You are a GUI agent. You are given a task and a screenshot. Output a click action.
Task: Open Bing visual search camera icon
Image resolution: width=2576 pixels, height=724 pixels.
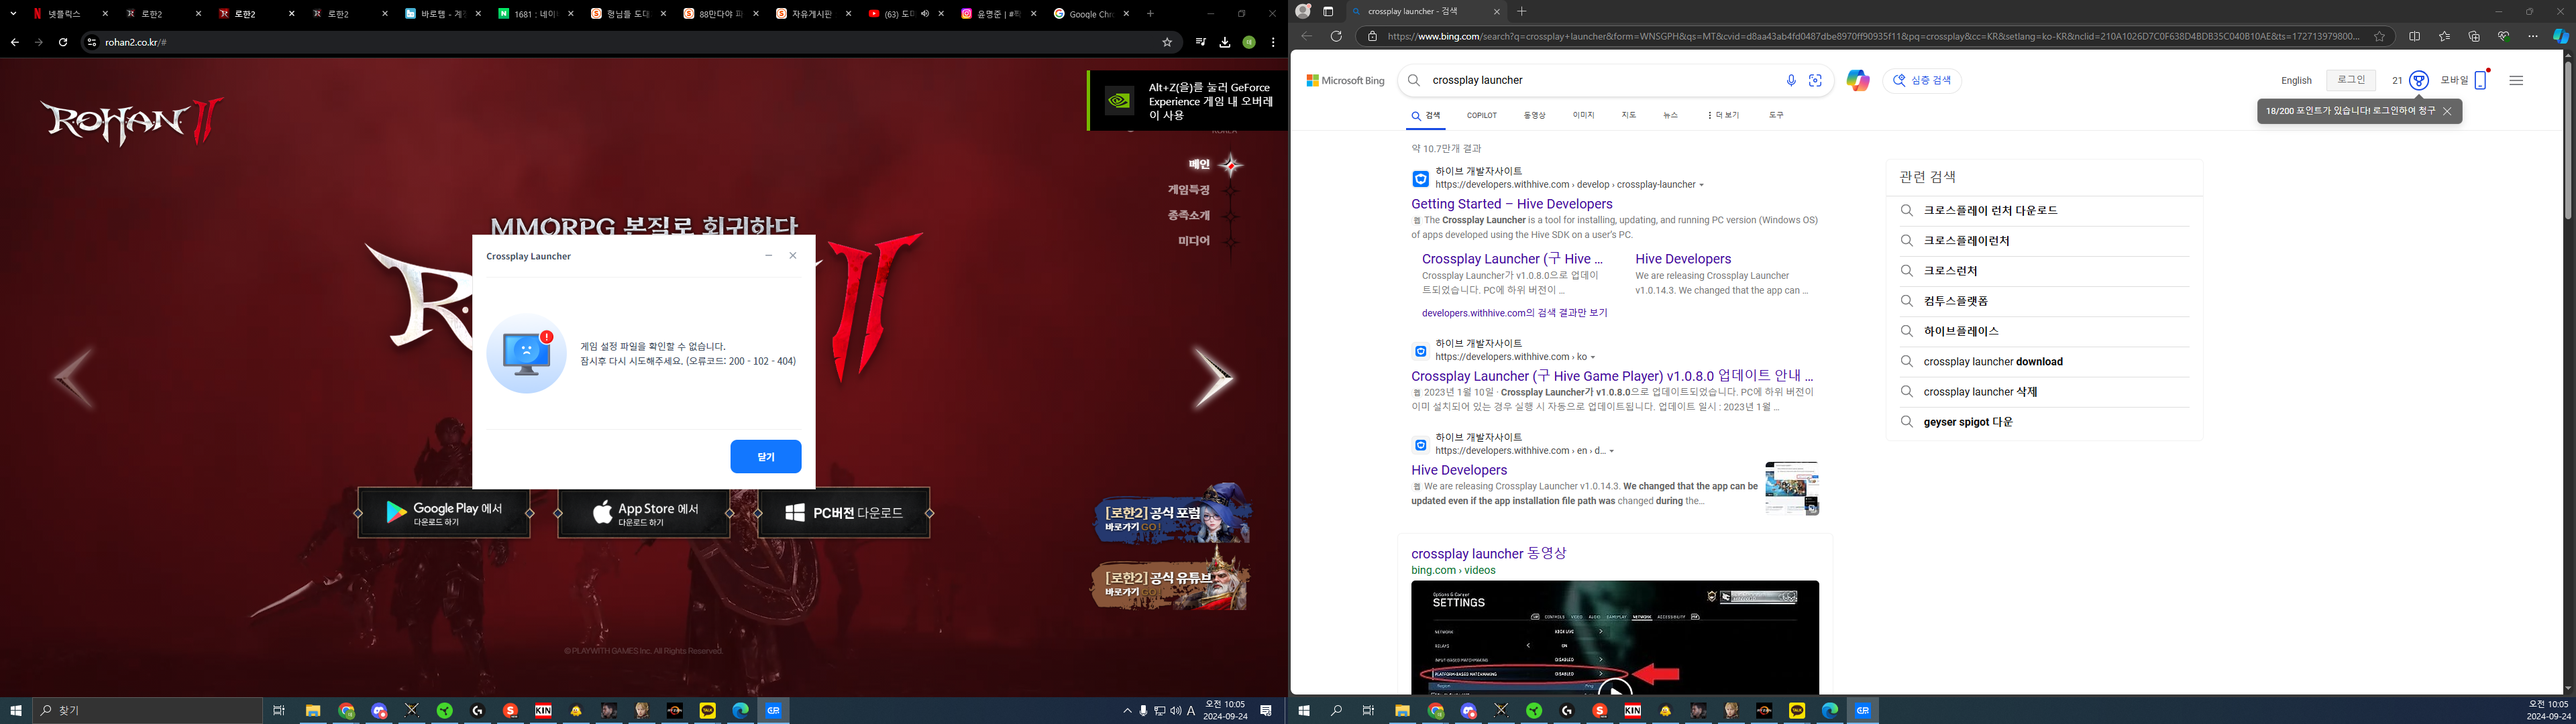[x=1816, y=81]
